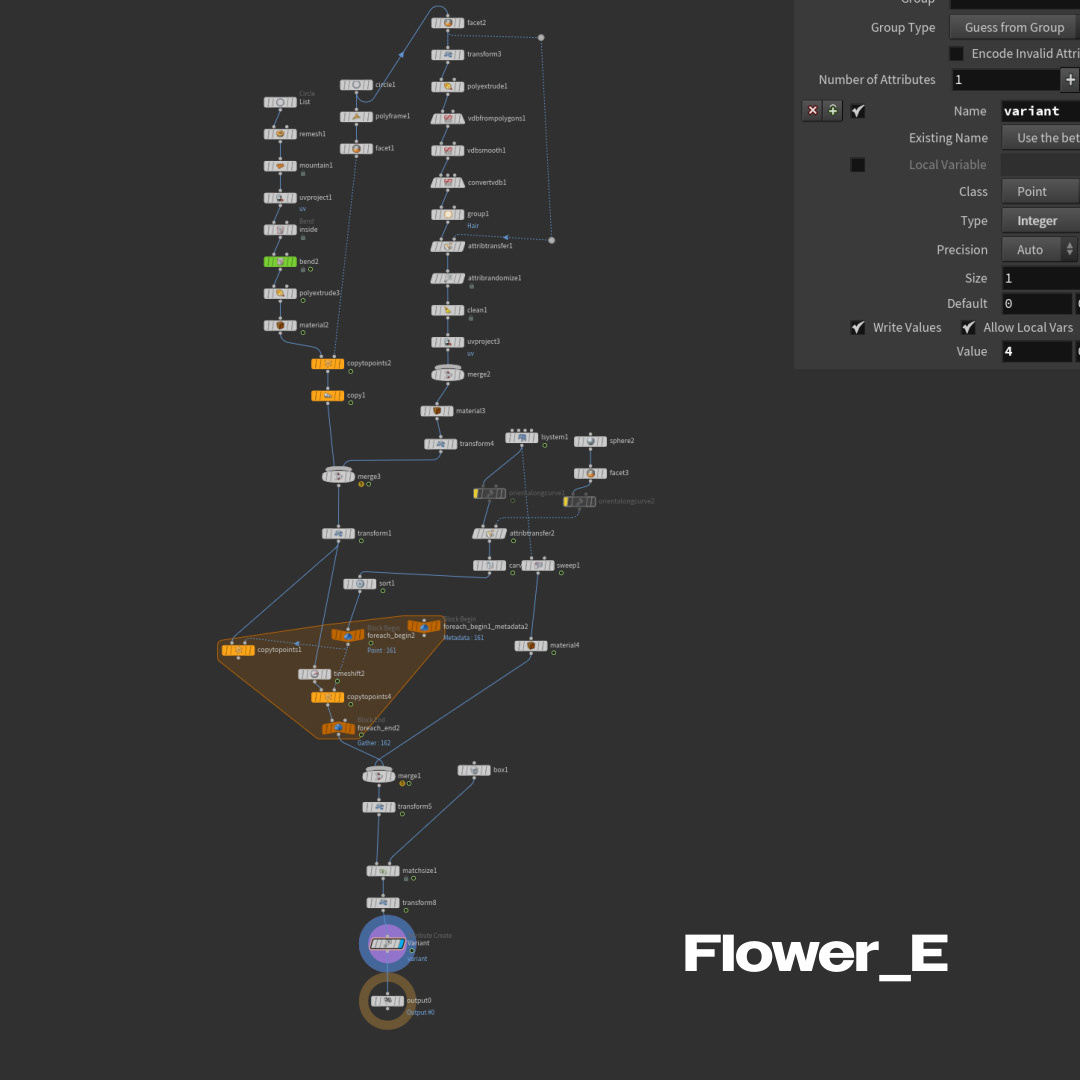Screen dimensions: 1080x1080
Task: Select the copytopoints2 node
Action: [328, 364]
